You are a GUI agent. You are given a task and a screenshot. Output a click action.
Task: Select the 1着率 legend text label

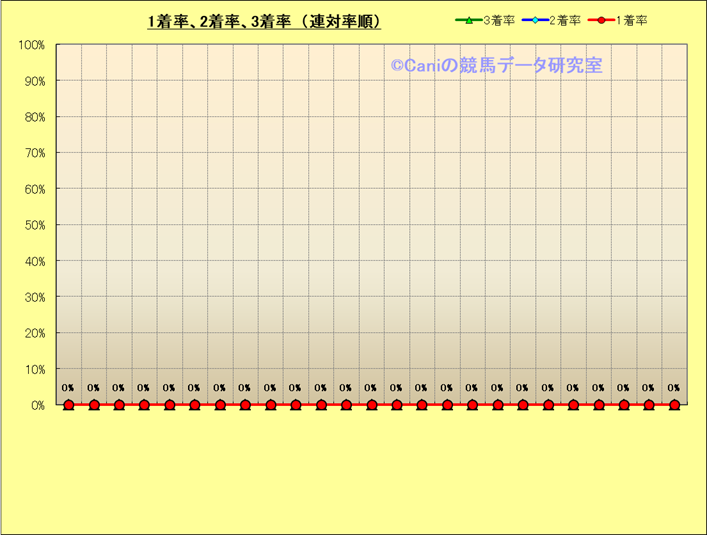coord(631,20)
